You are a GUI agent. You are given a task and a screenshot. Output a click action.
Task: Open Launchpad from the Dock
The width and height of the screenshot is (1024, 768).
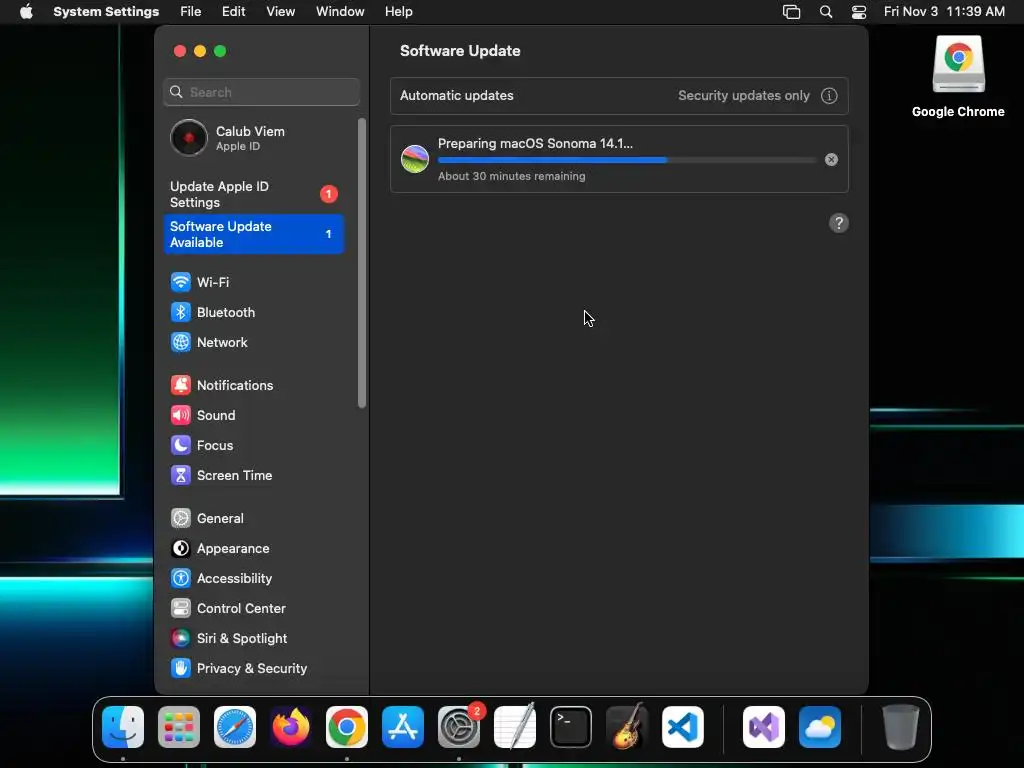pos(179,727)
